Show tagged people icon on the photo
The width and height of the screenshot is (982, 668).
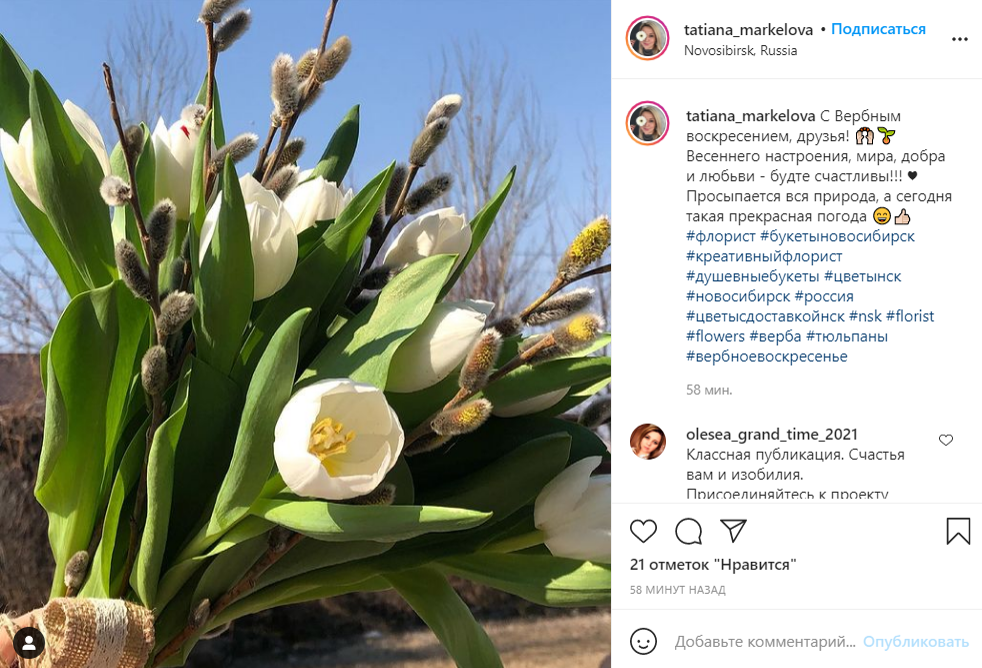point(29,642)
